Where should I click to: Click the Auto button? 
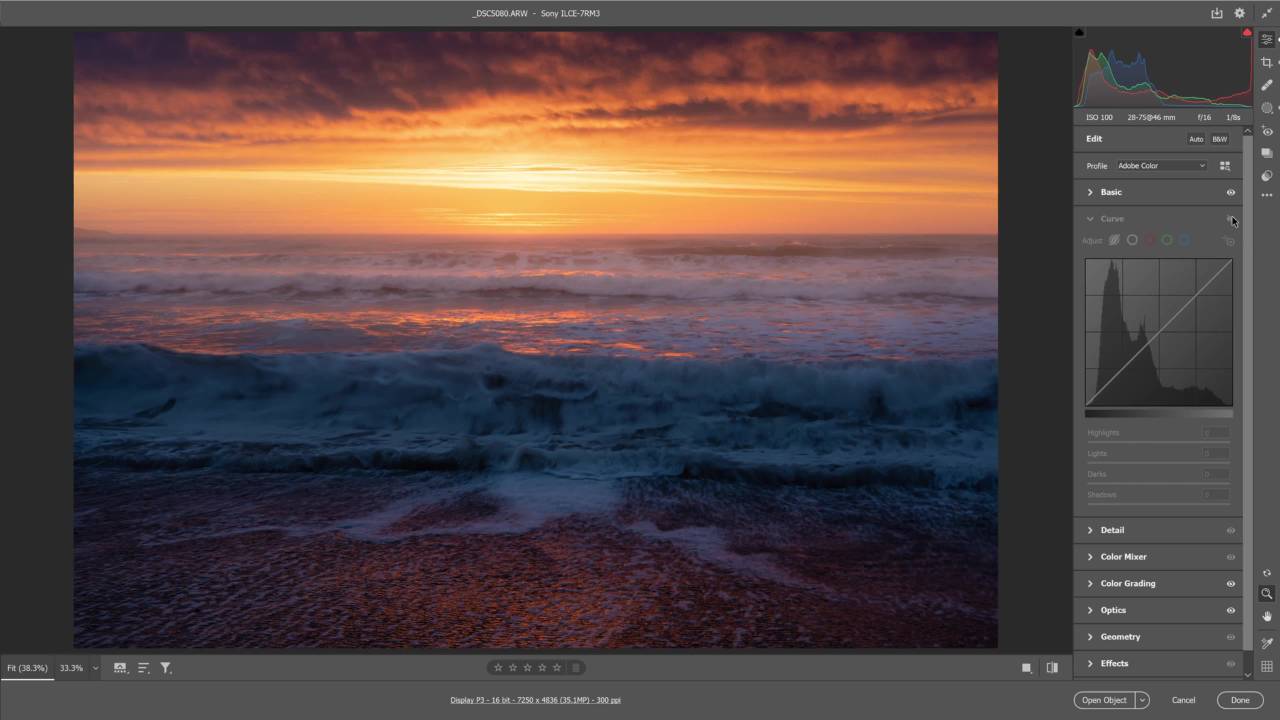tap(1196, 139)
